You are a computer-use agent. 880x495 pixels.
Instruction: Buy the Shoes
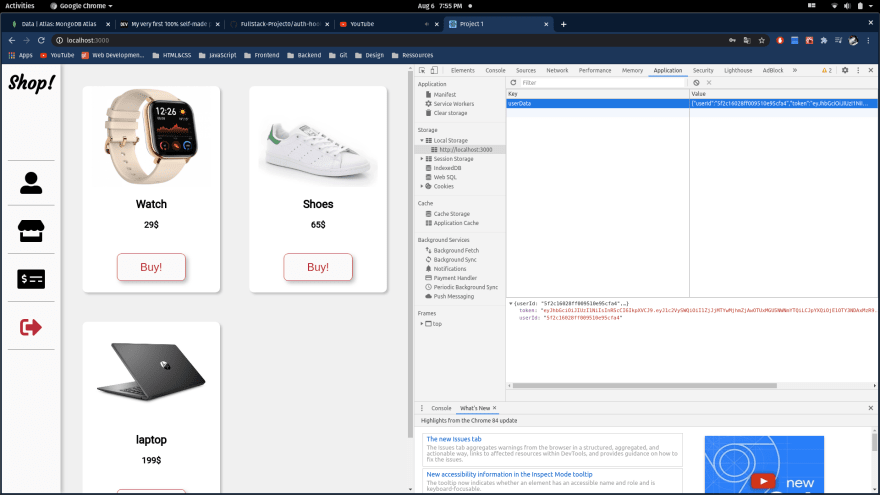tap(318, 267)
